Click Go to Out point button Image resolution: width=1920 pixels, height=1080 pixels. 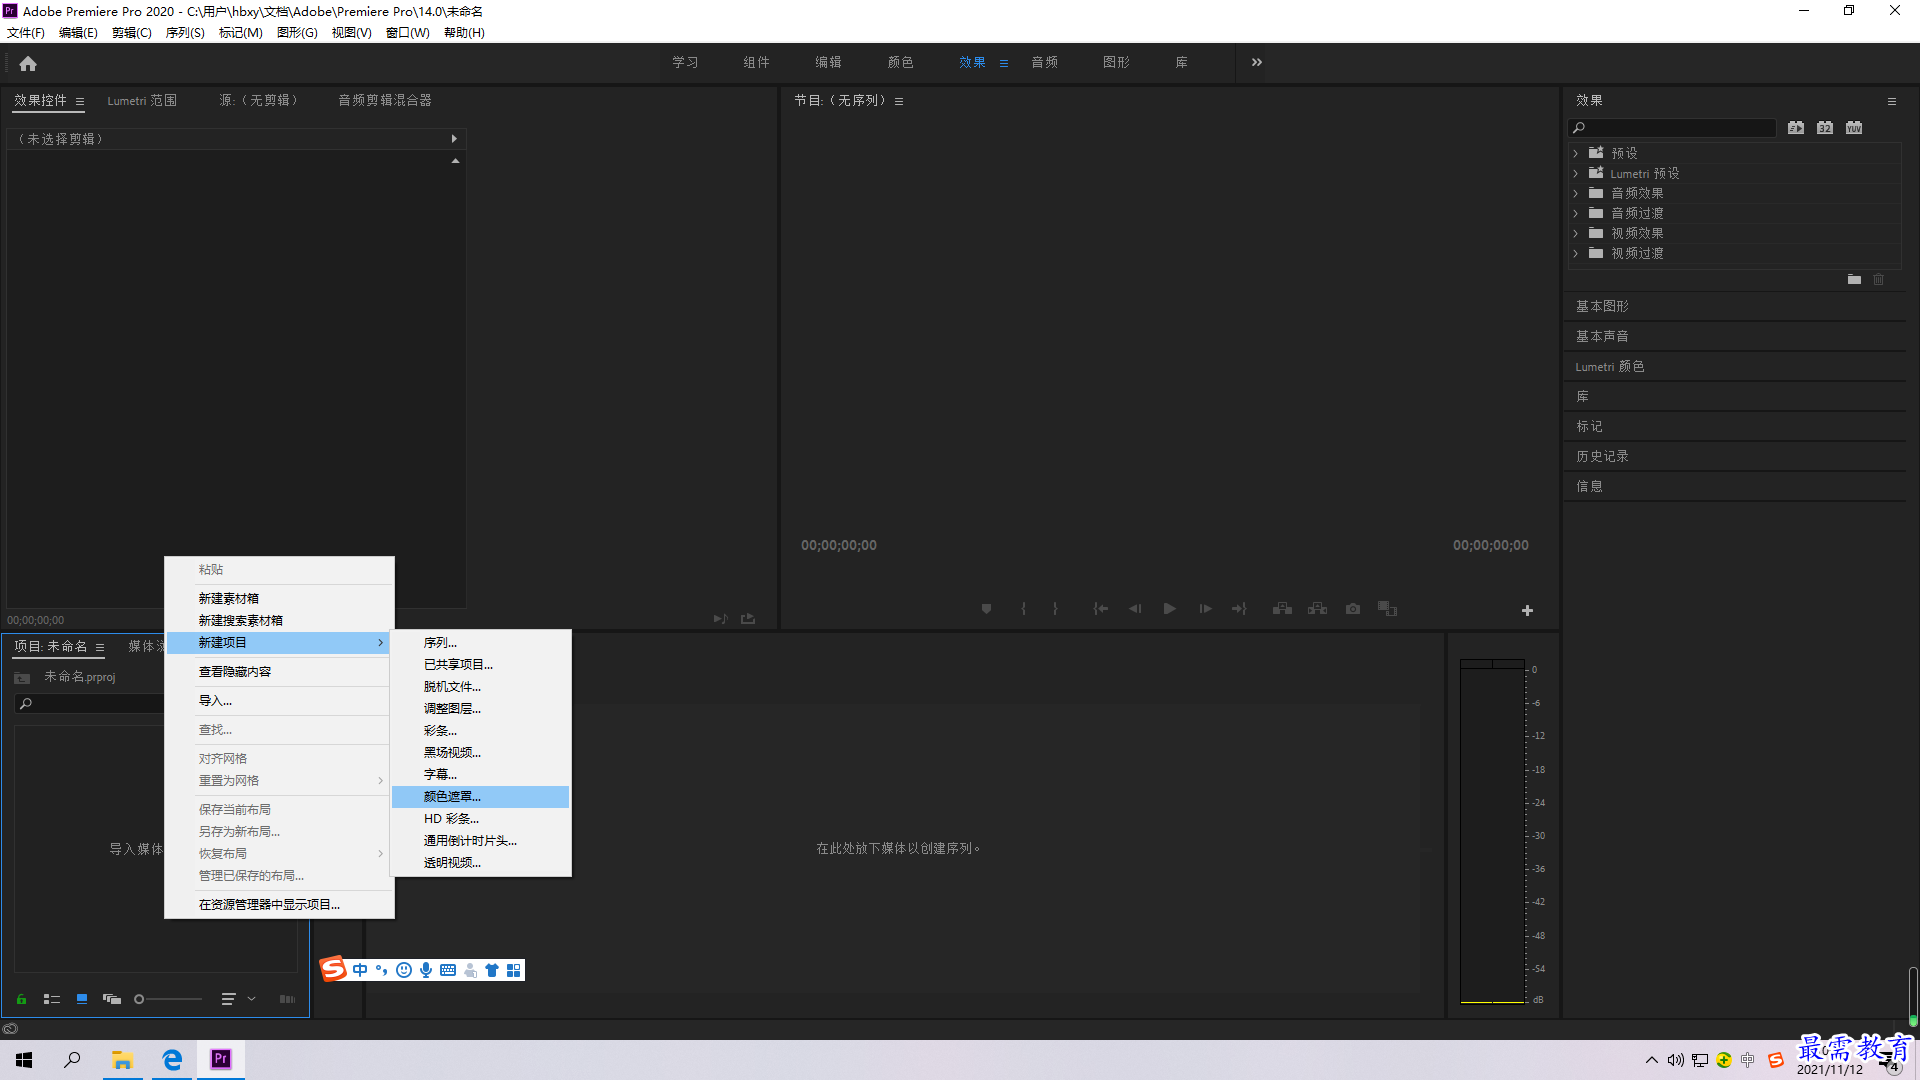(1240, 609)
